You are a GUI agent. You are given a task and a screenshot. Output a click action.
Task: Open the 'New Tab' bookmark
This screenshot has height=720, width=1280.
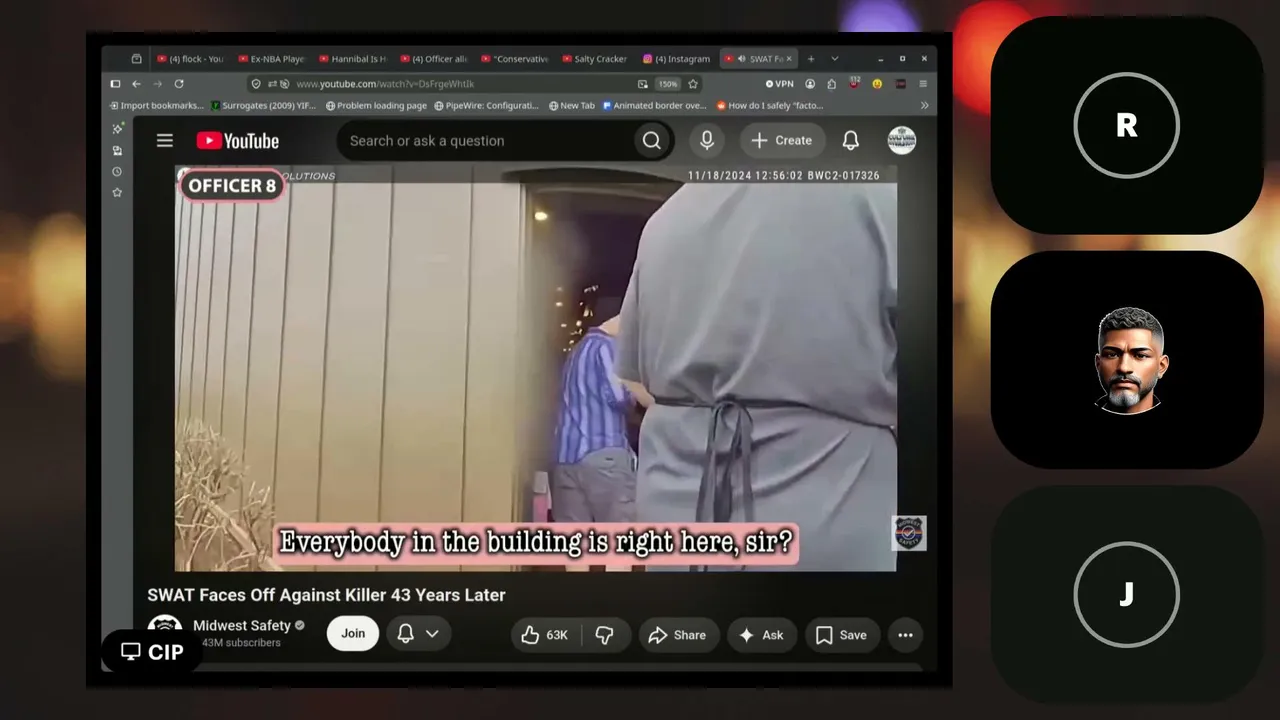pyautogui.click(x=572, y=105)
